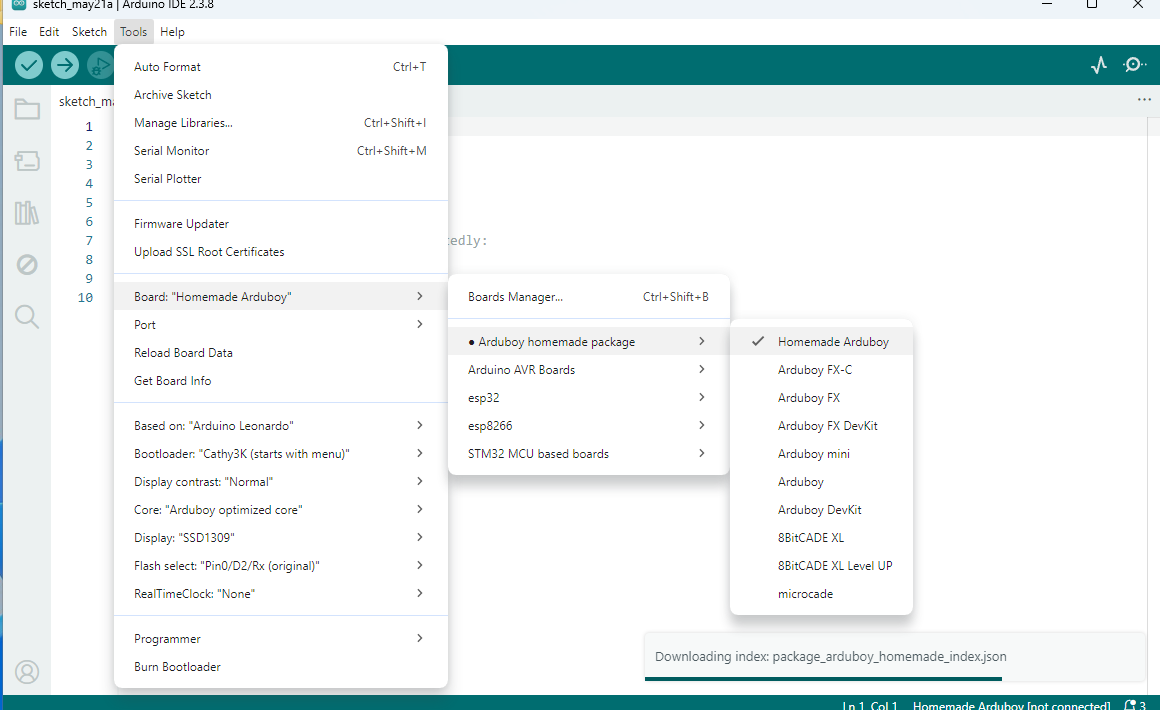1160x710 pixels.
Task: Open the Debug sidebar icon
Action: 27,265
